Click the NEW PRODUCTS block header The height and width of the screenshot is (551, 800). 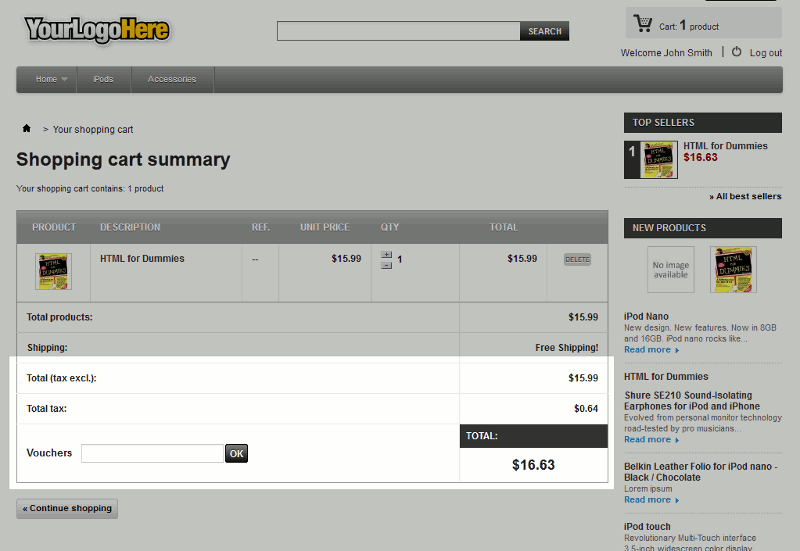[703, 228]
